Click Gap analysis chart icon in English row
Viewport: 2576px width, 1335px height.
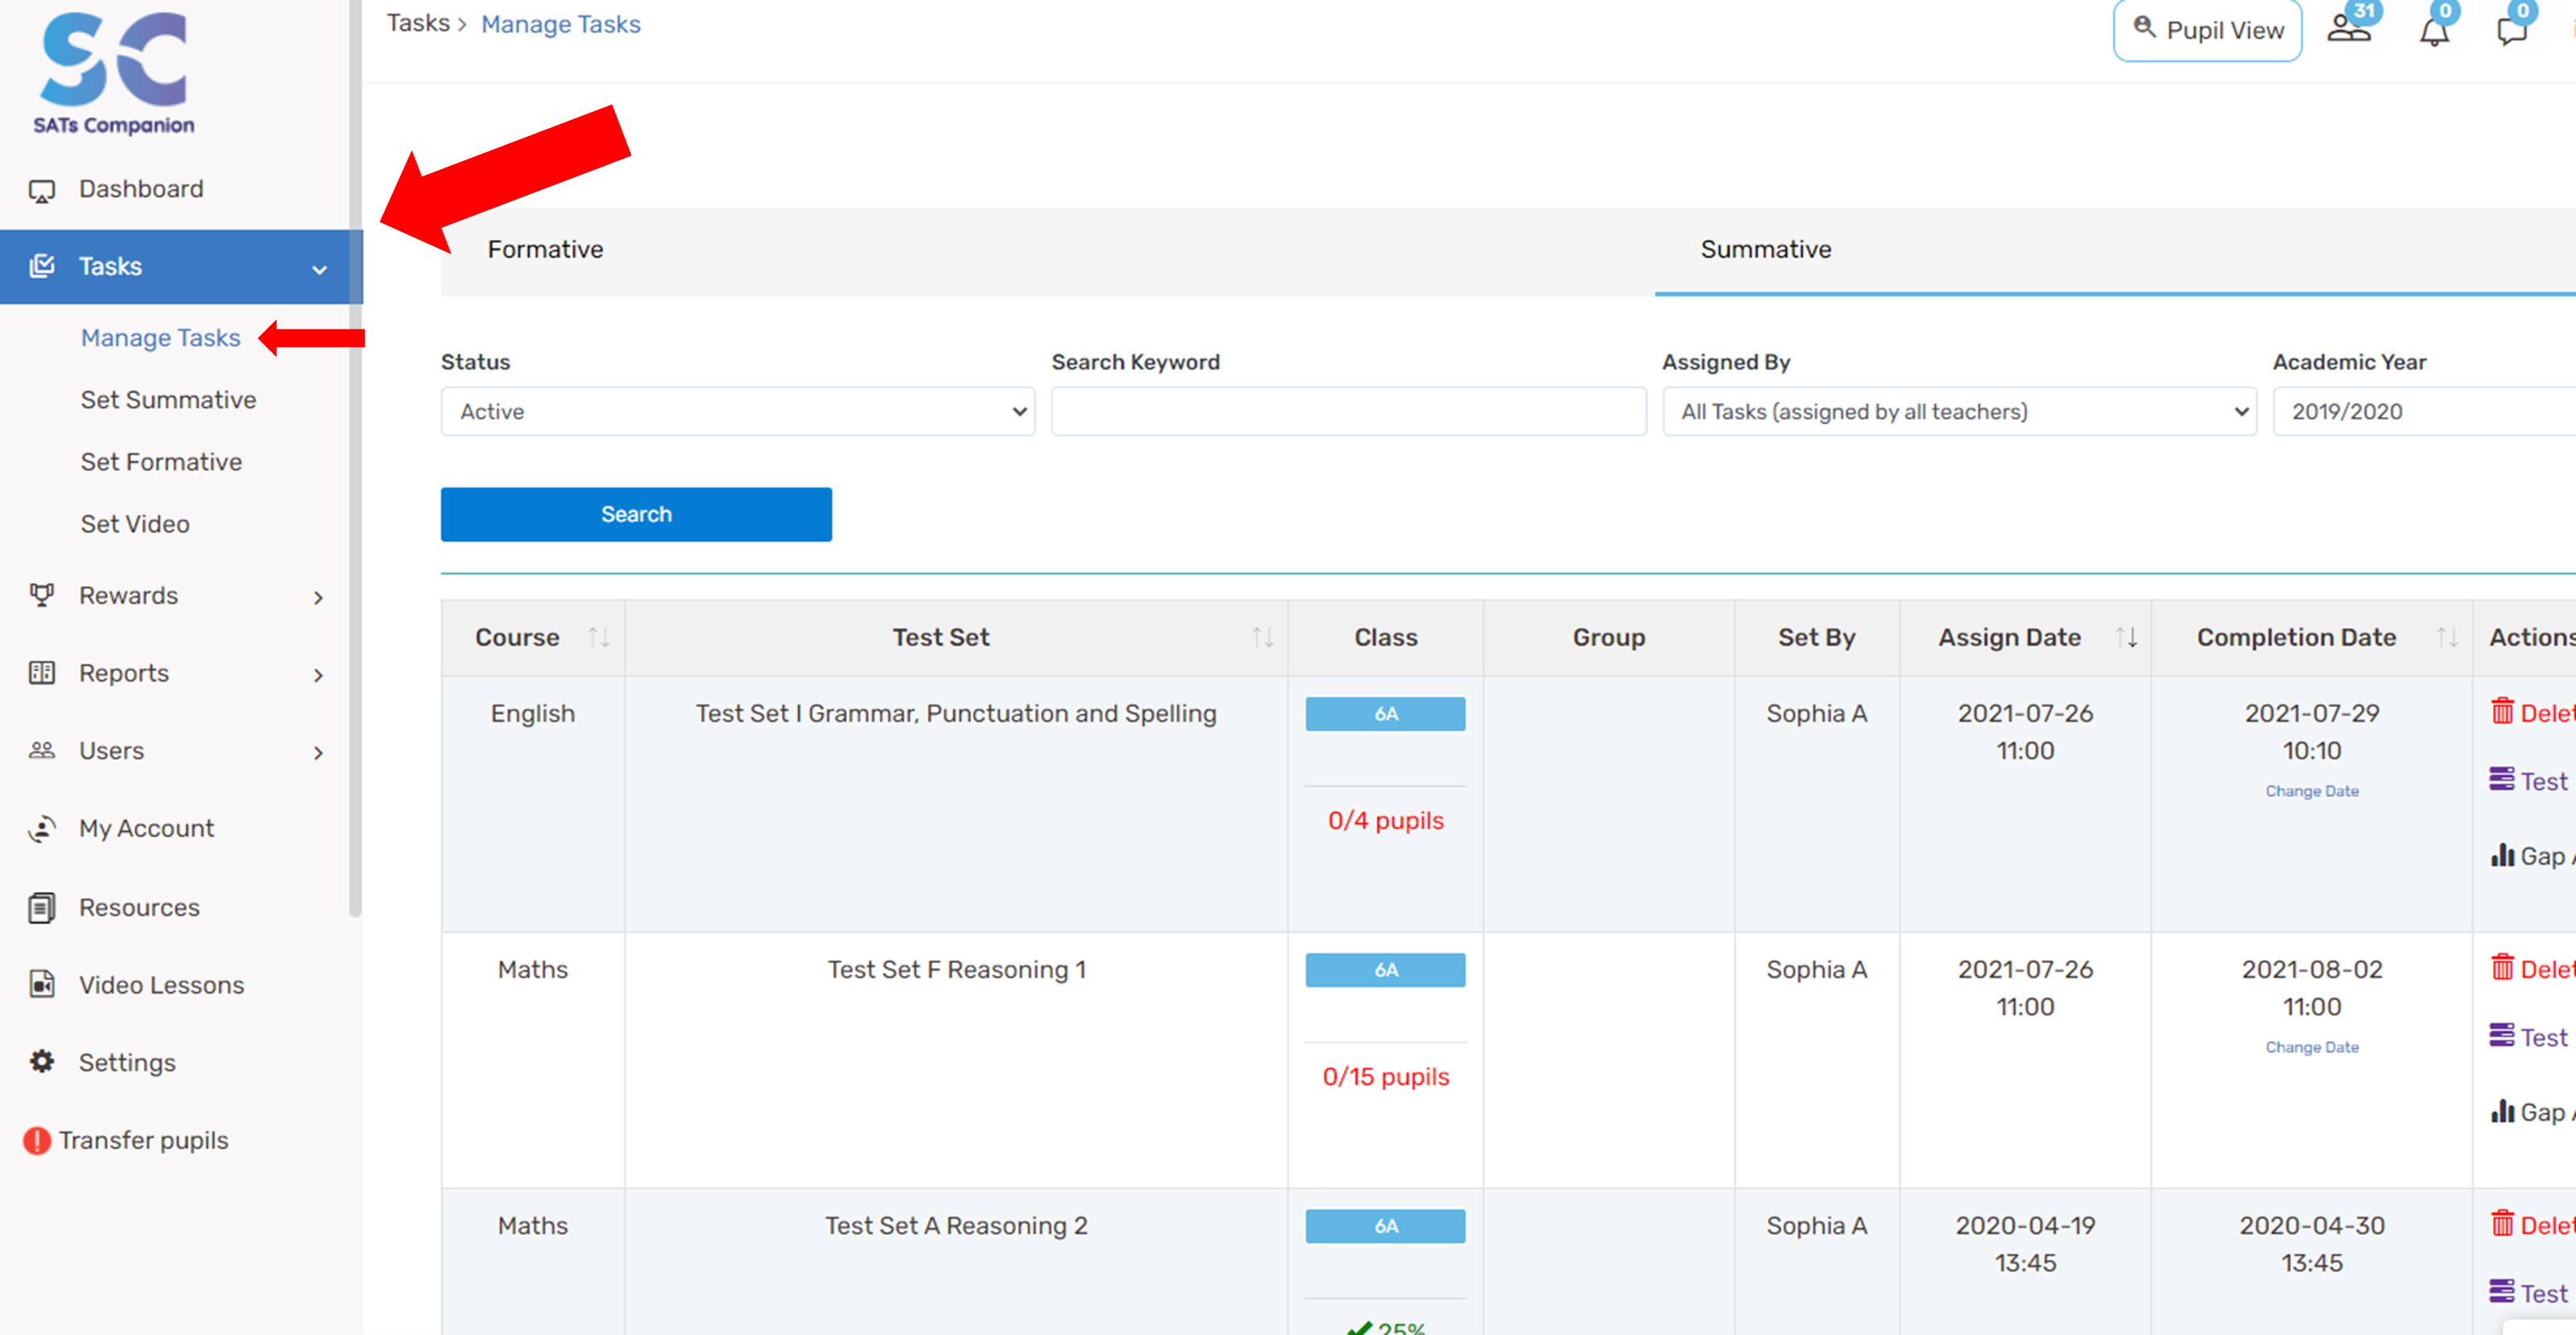pyautogui.click(x=2502, y=855)
